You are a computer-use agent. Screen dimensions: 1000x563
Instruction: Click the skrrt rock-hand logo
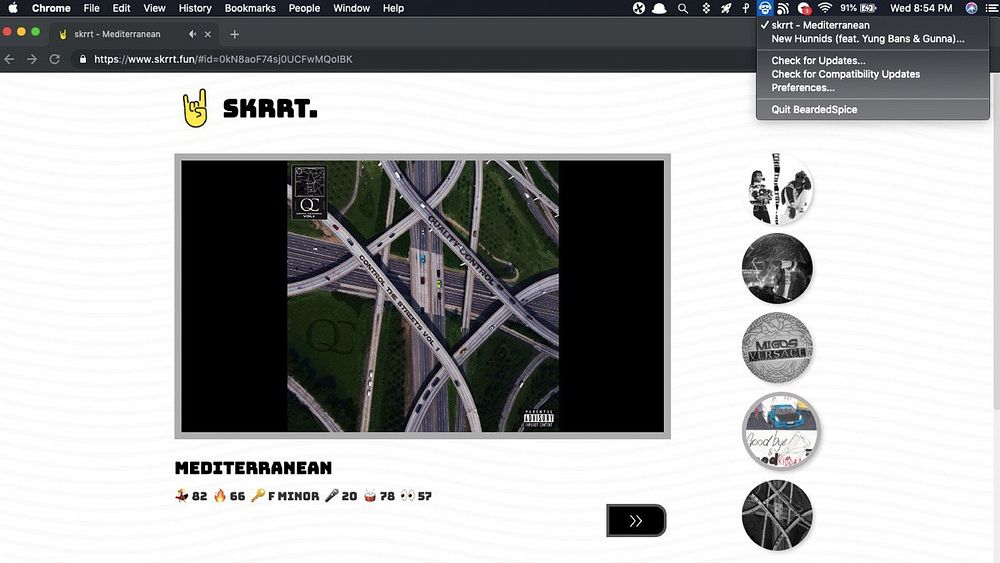(194, 108)
